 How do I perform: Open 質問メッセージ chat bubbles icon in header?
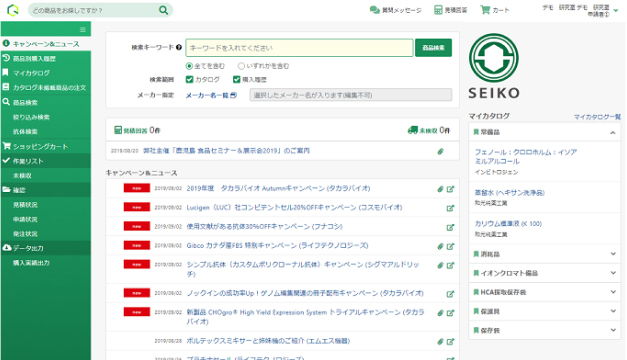pos(374,10)
